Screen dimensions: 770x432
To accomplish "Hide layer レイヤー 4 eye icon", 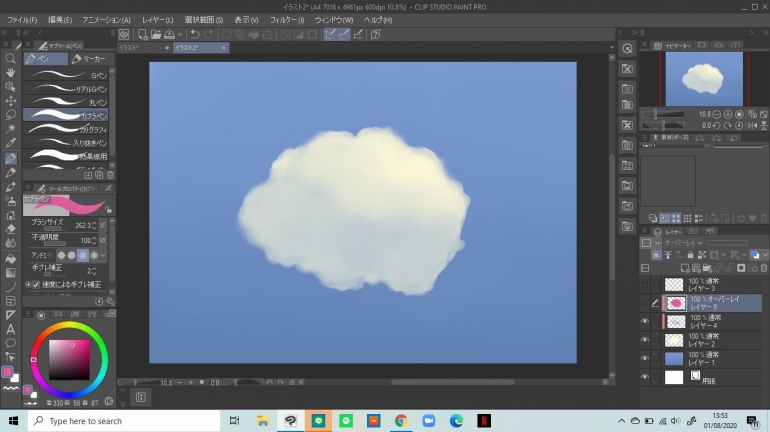I will tap(645, 322).
